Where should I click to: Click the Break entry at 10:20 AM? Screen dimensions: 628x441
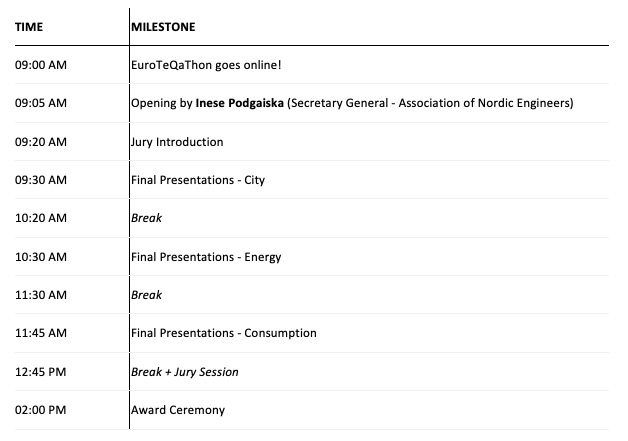coord(146,218)
